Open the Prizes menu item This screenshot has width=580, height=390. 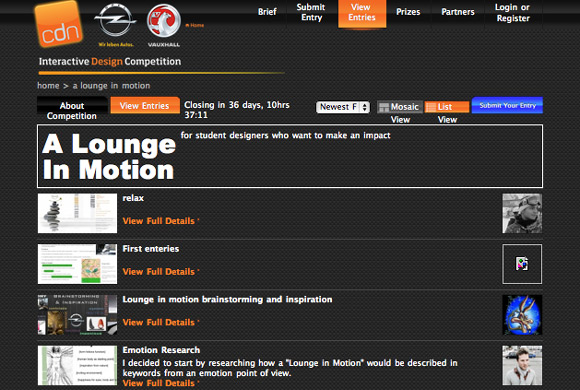(x=408, y=12)
